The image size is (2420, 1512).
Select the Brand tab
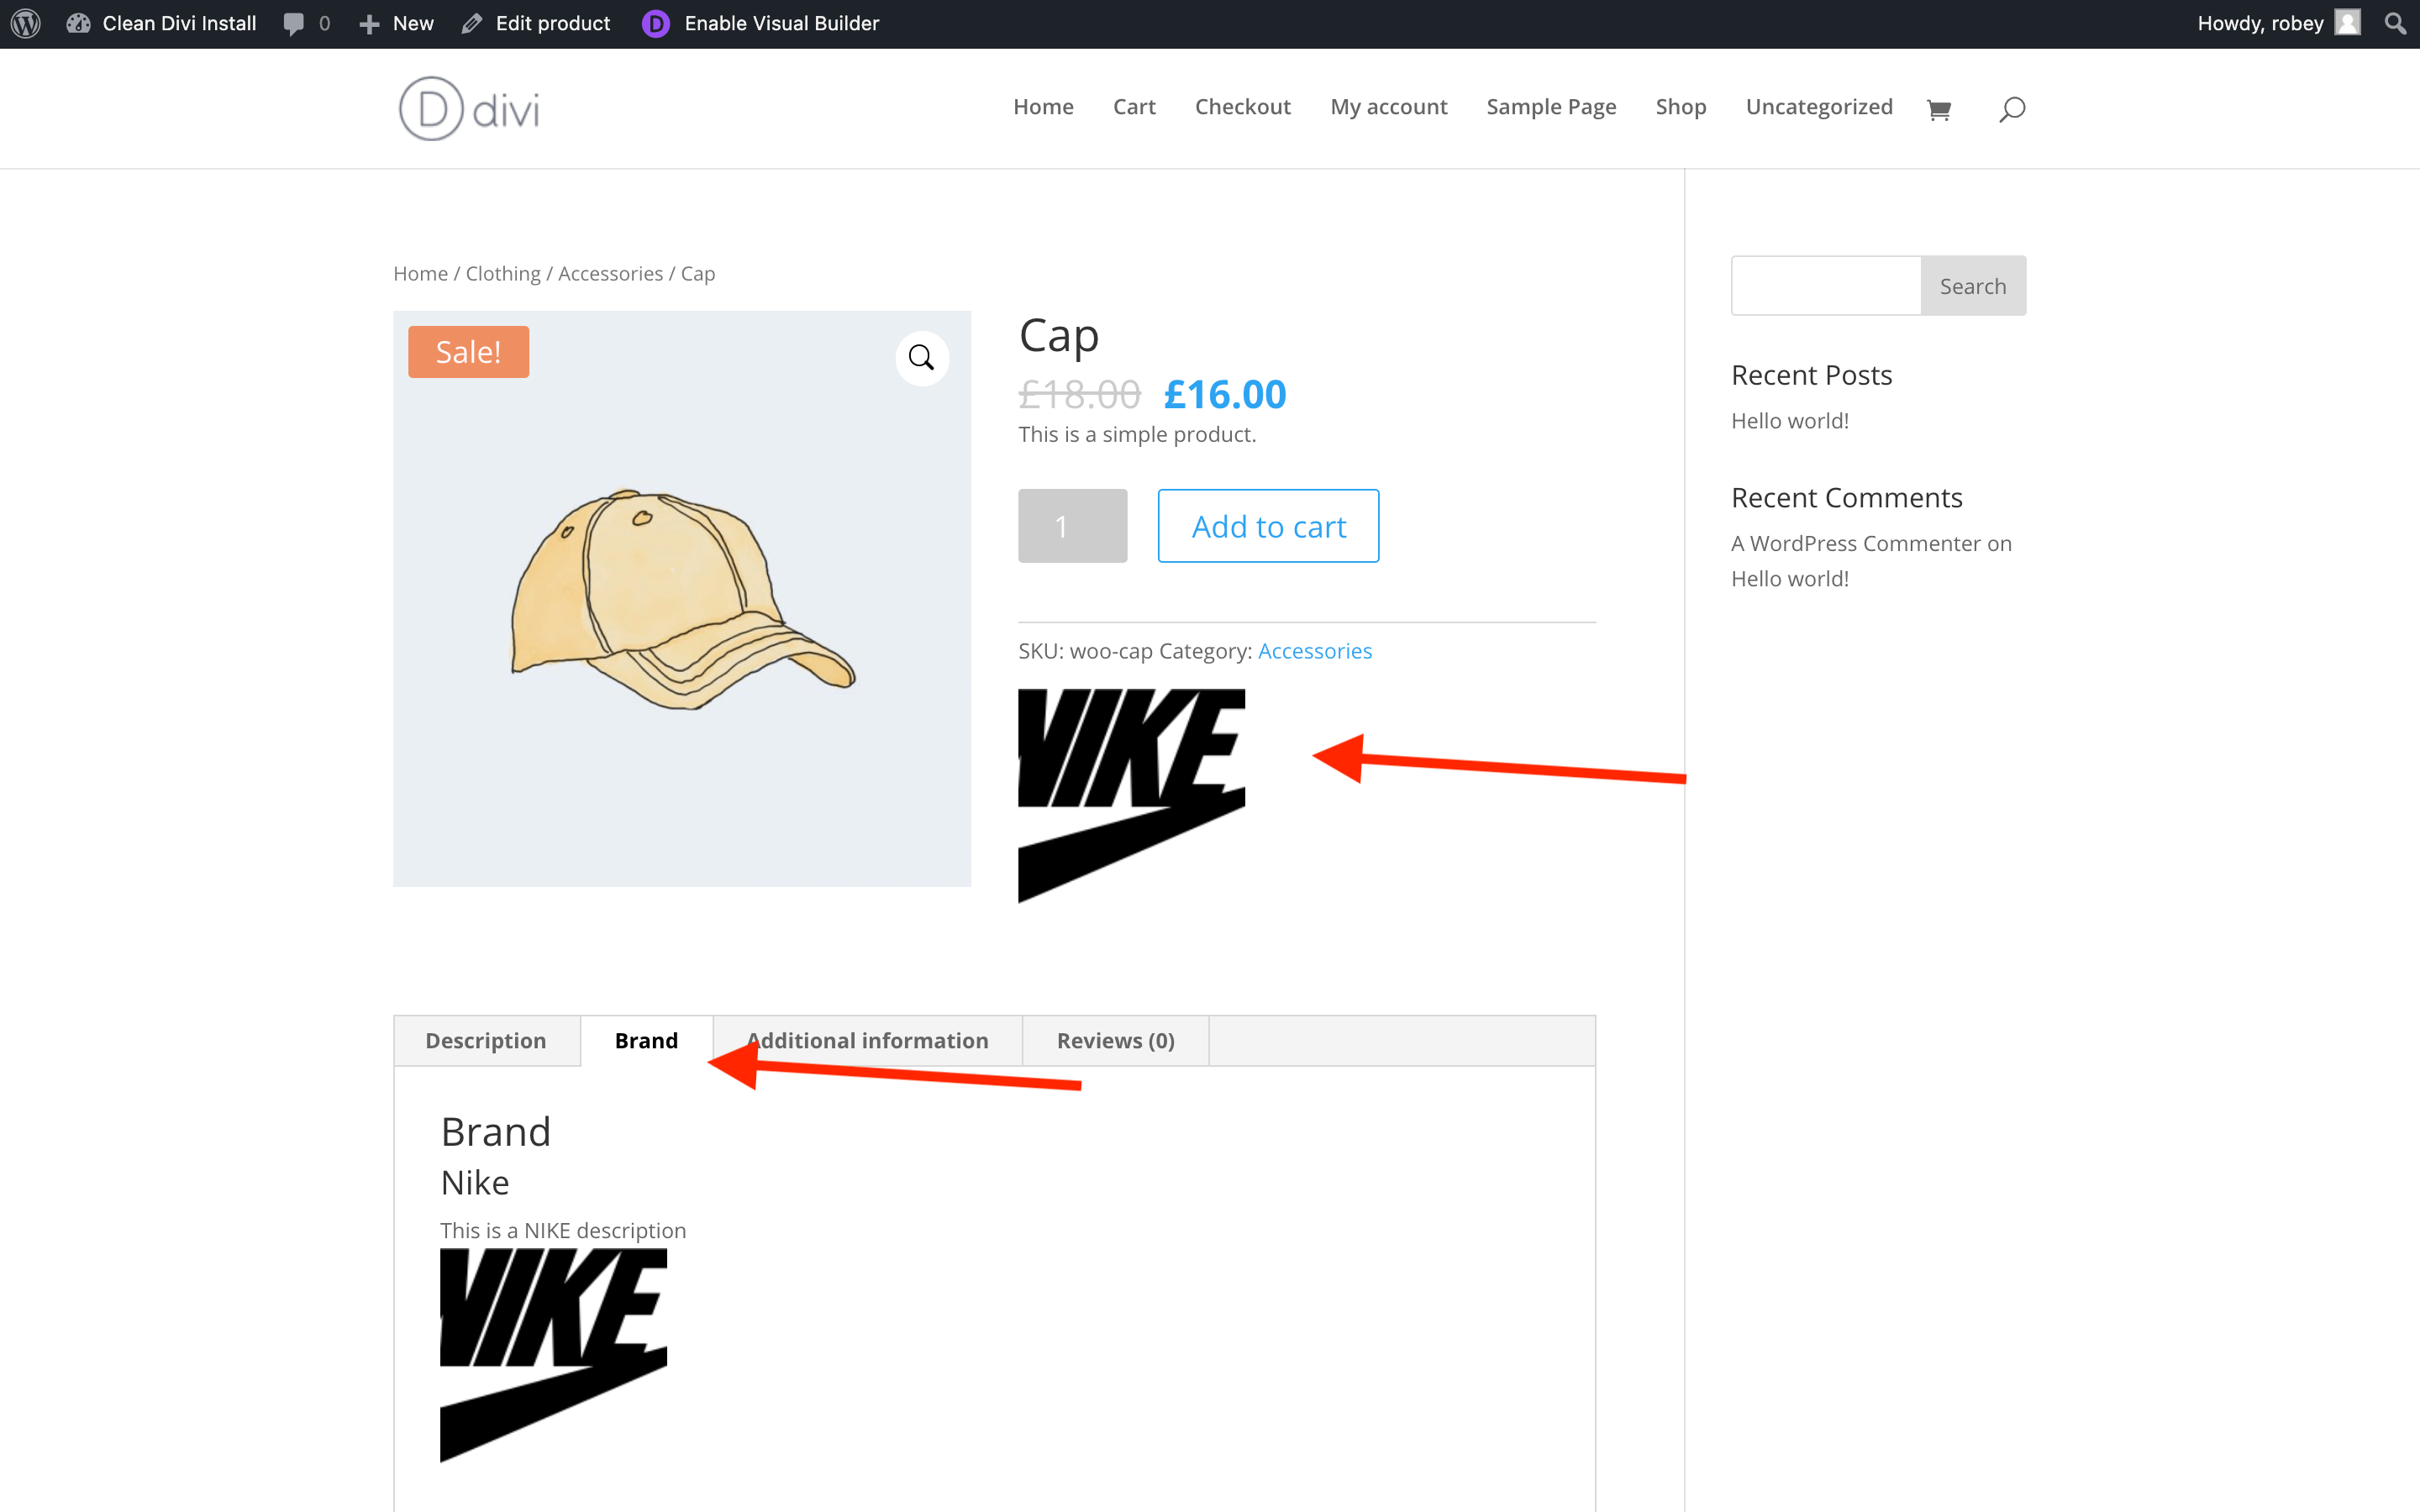pos(646,1041)
